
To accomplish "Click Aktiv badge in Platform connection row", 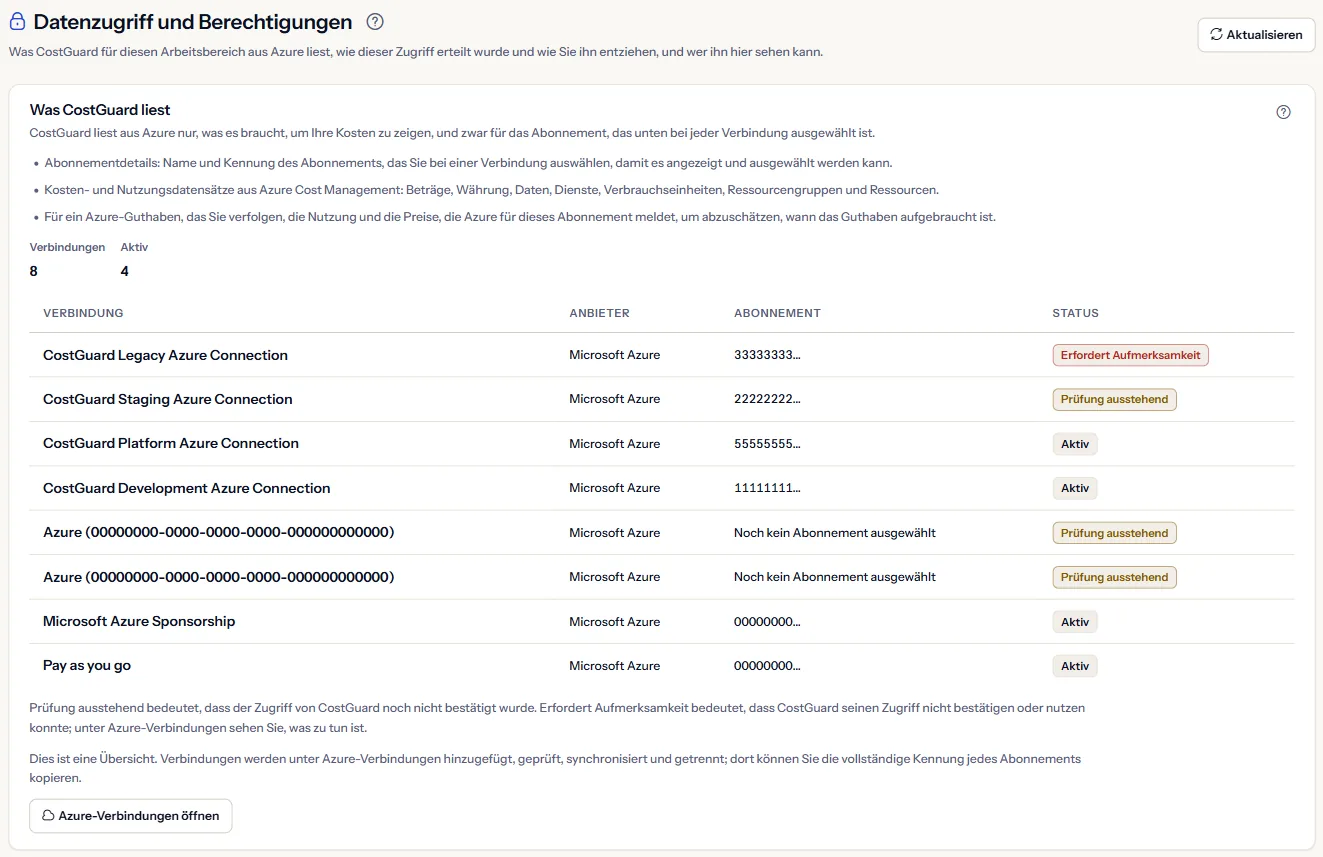I will [1075, 444].
